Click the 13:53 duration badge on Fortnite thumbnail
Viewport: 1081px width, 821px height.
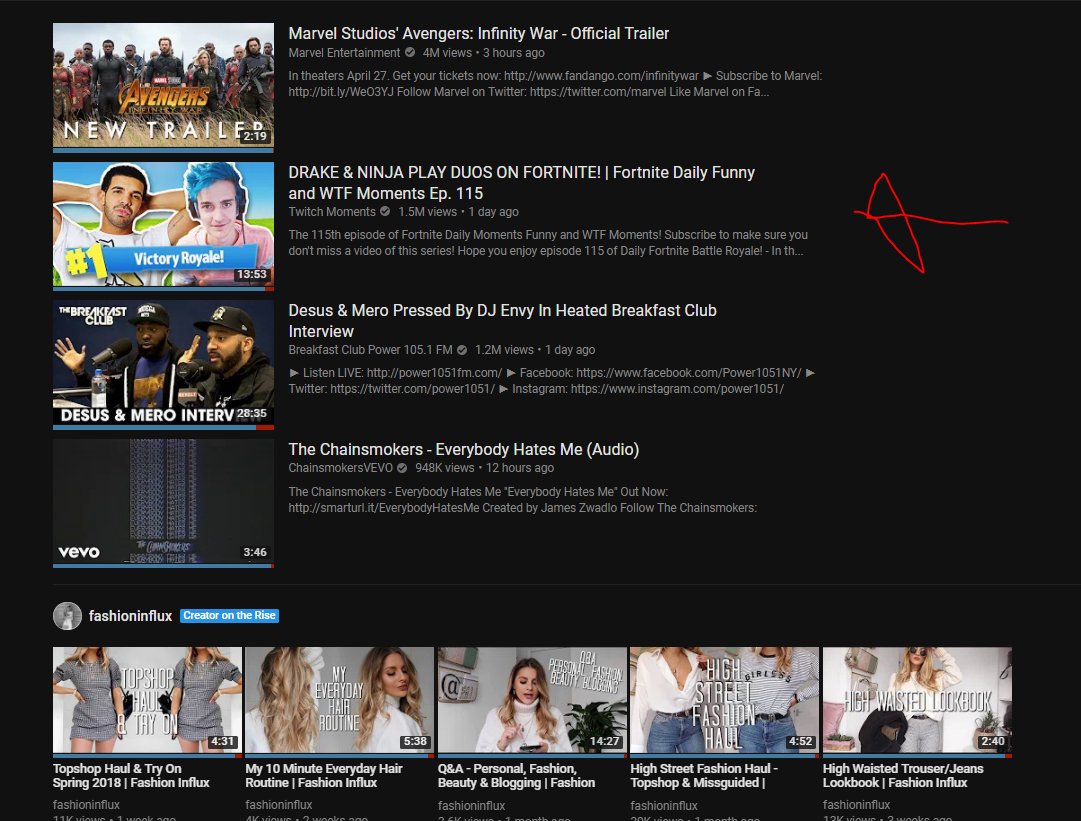click(x=252, y=274)
